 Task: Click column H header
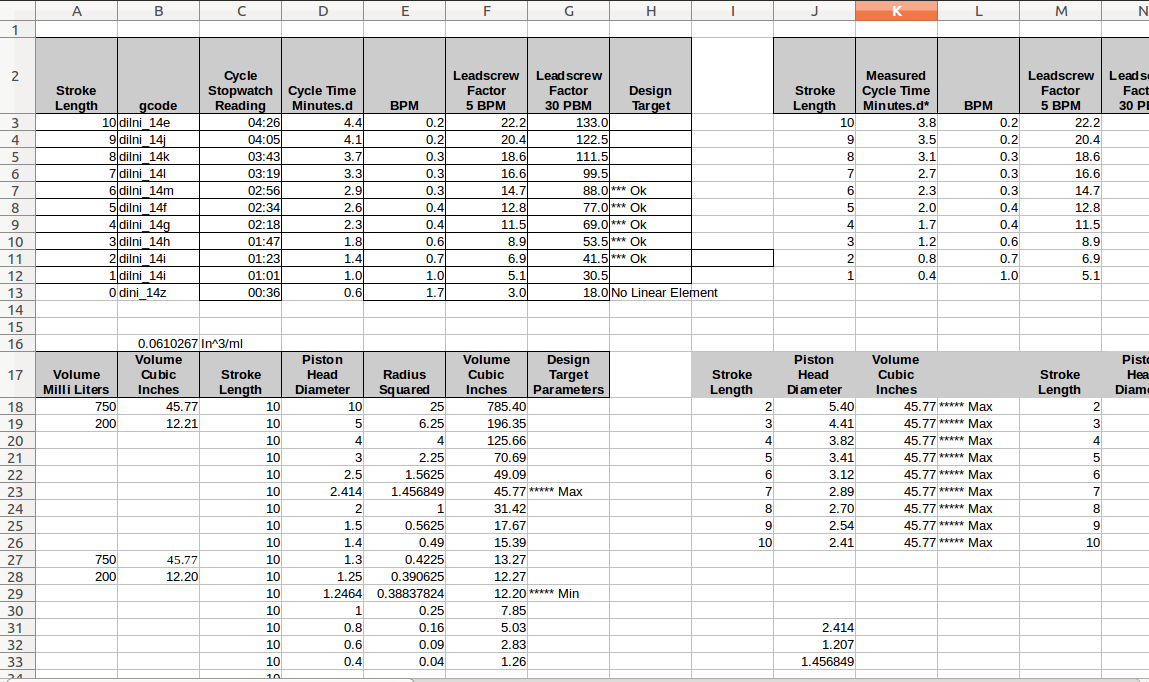click(650, 10)
